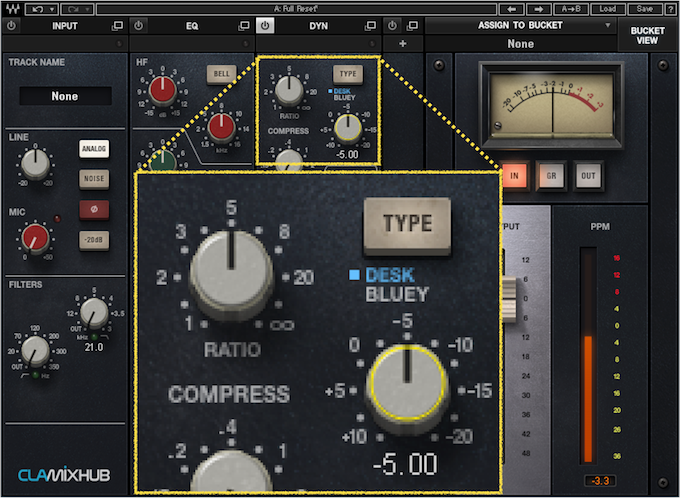The image size is (680, 498).
Task: Click the VU meter display
Action: pos(552,104)
